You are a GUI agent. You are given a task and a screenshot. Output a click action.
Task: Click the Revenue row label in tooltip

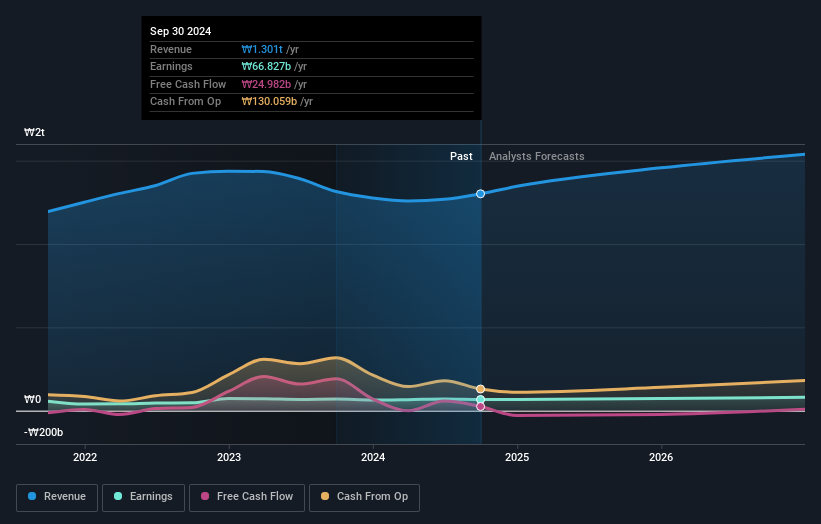[171, 49]
